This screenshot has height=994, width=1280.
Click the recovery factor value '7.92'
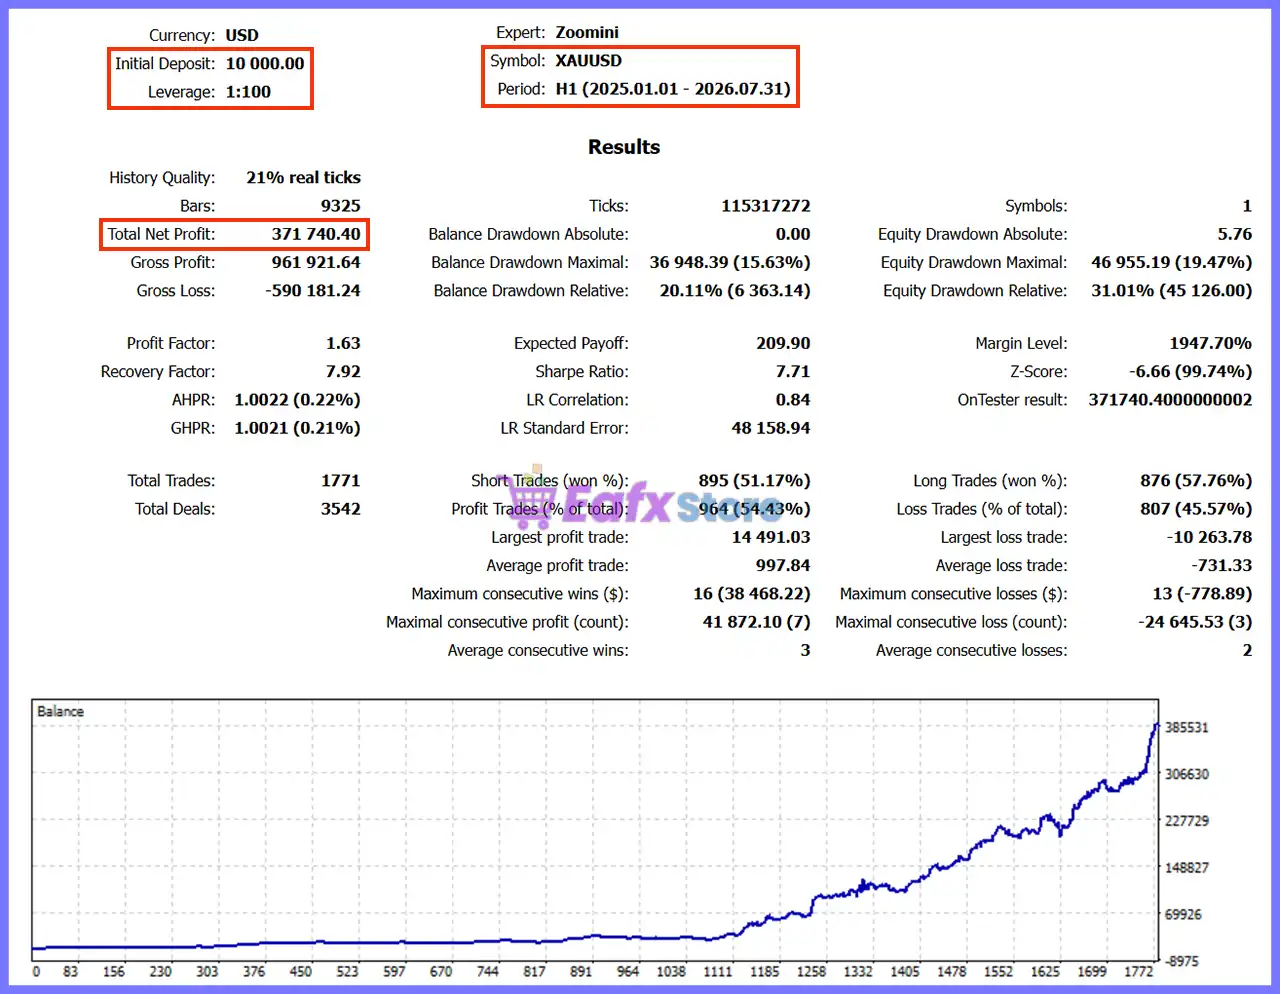(343, 371)
